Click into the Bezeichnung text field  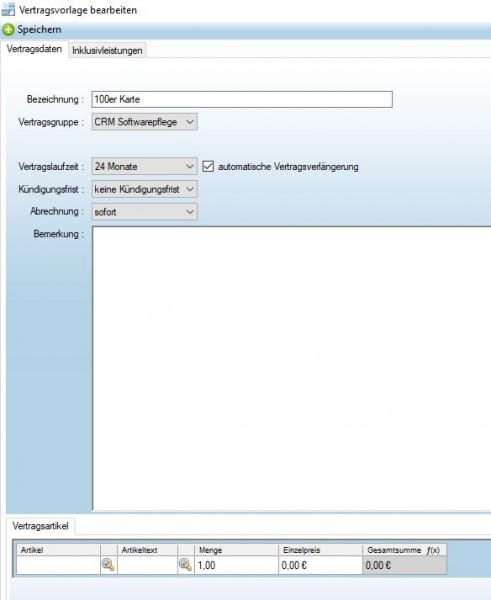(x=242, y=99)
